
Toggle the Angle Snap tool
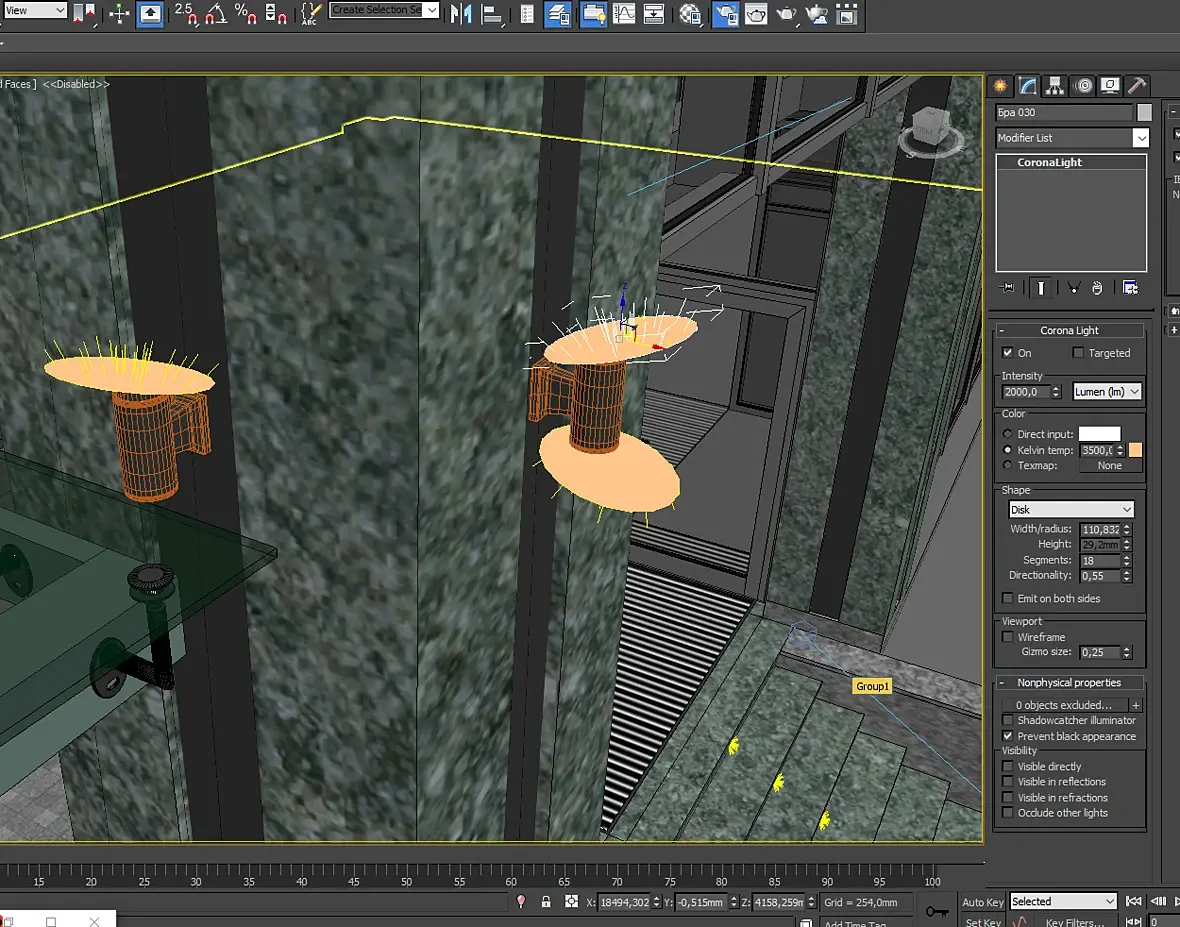(x=215, y=14)
